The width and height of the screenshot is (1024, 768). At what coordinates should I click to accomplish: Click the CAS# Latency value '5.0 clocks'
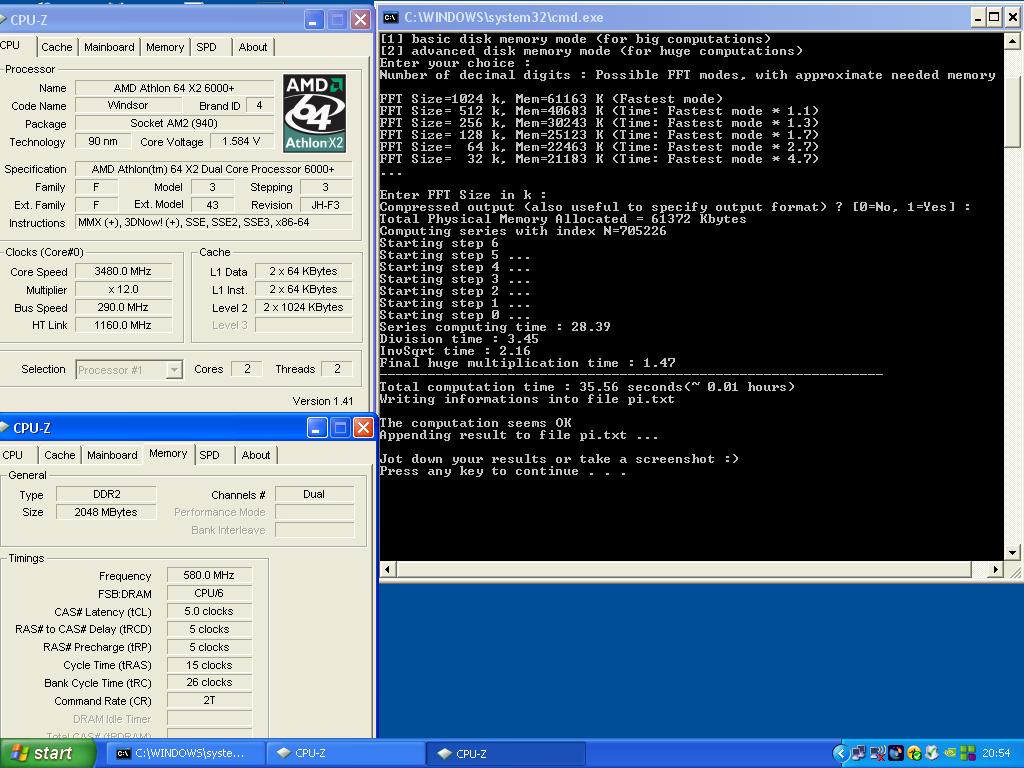point(209,611)
